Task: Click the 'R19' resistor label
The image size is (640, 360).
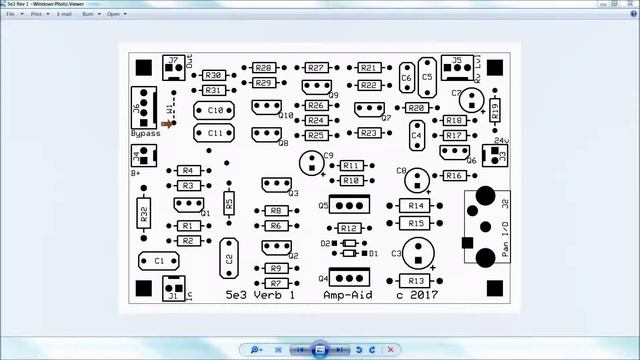Action: (495, 110)
